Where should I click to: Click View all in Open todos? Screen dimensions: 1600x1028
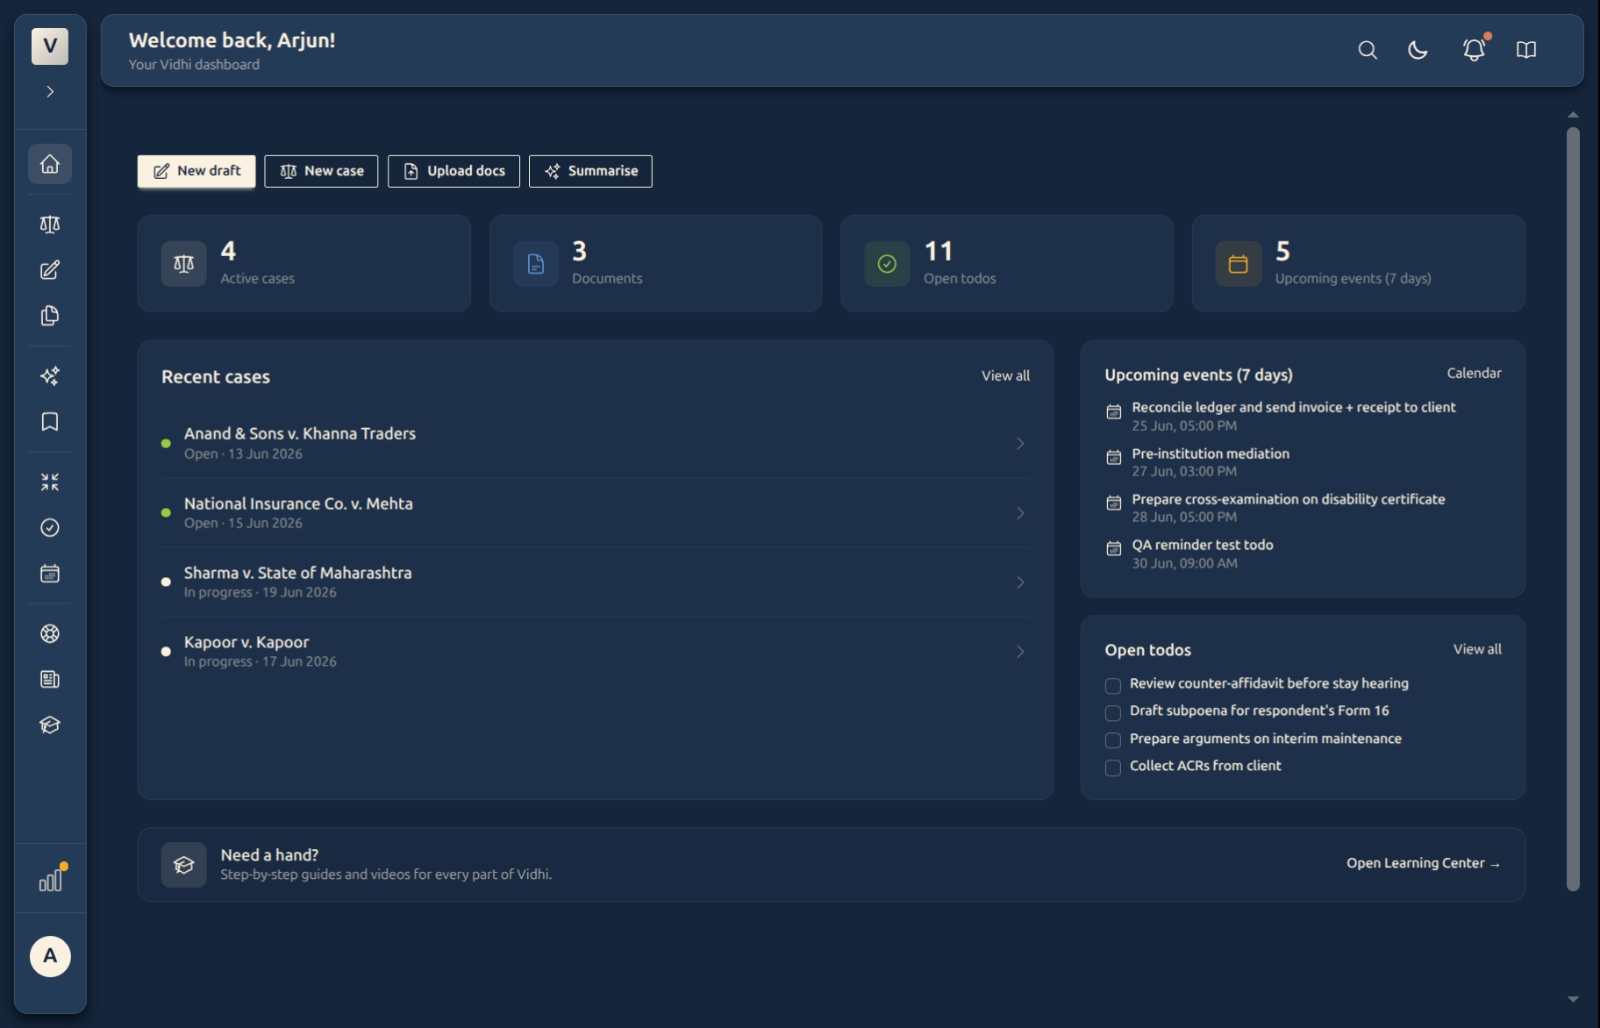click(1477, 649)
